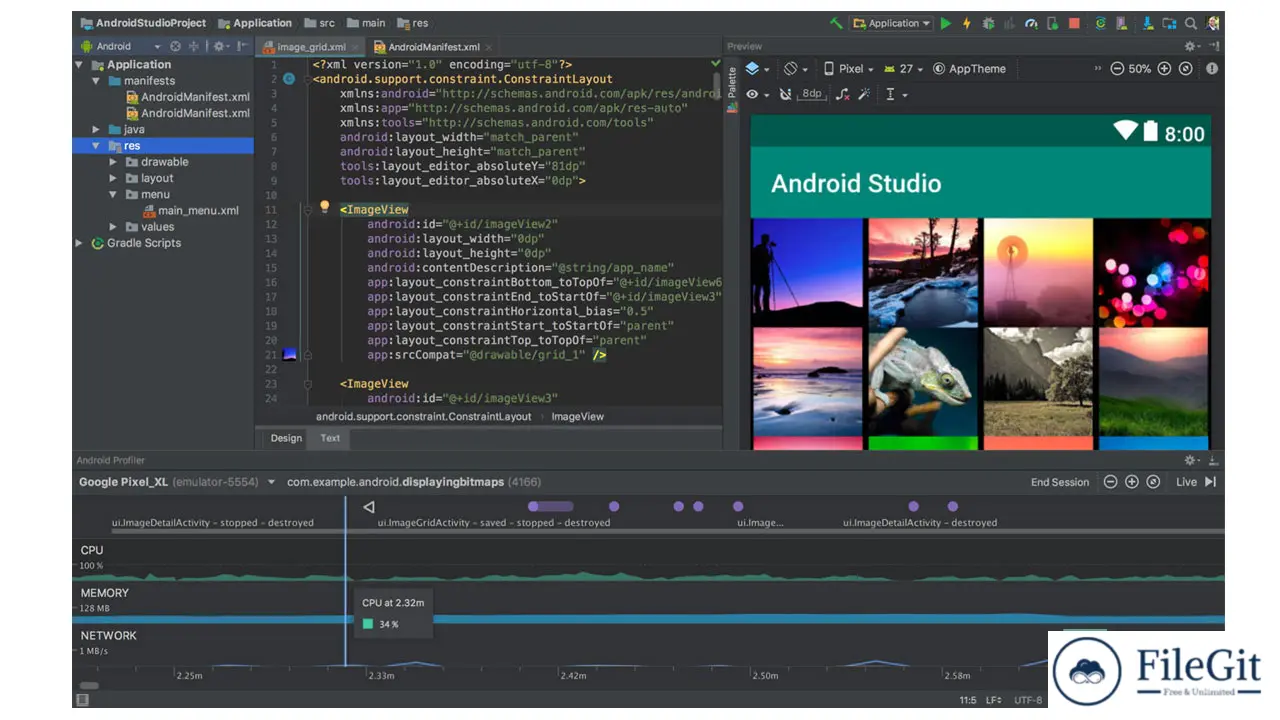Expand the java folder
Viewport: 1280px width, 720px height.
click(96, 130)
